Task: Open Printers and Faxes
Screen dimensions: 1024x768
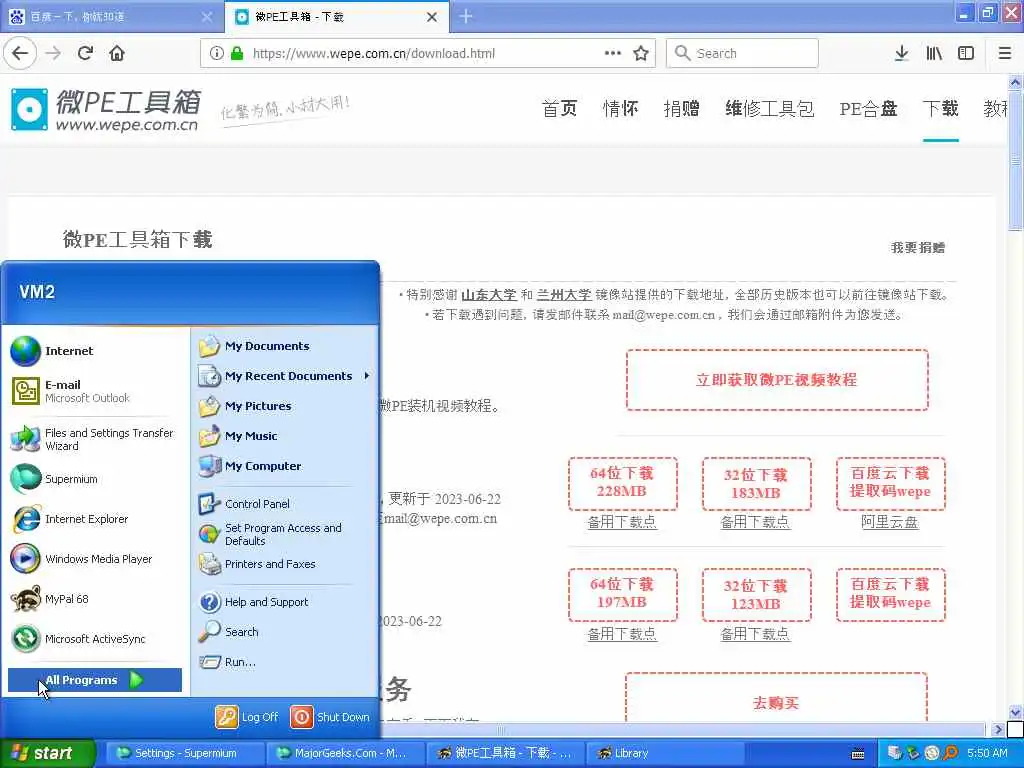Action: click(x=284, y=564)
